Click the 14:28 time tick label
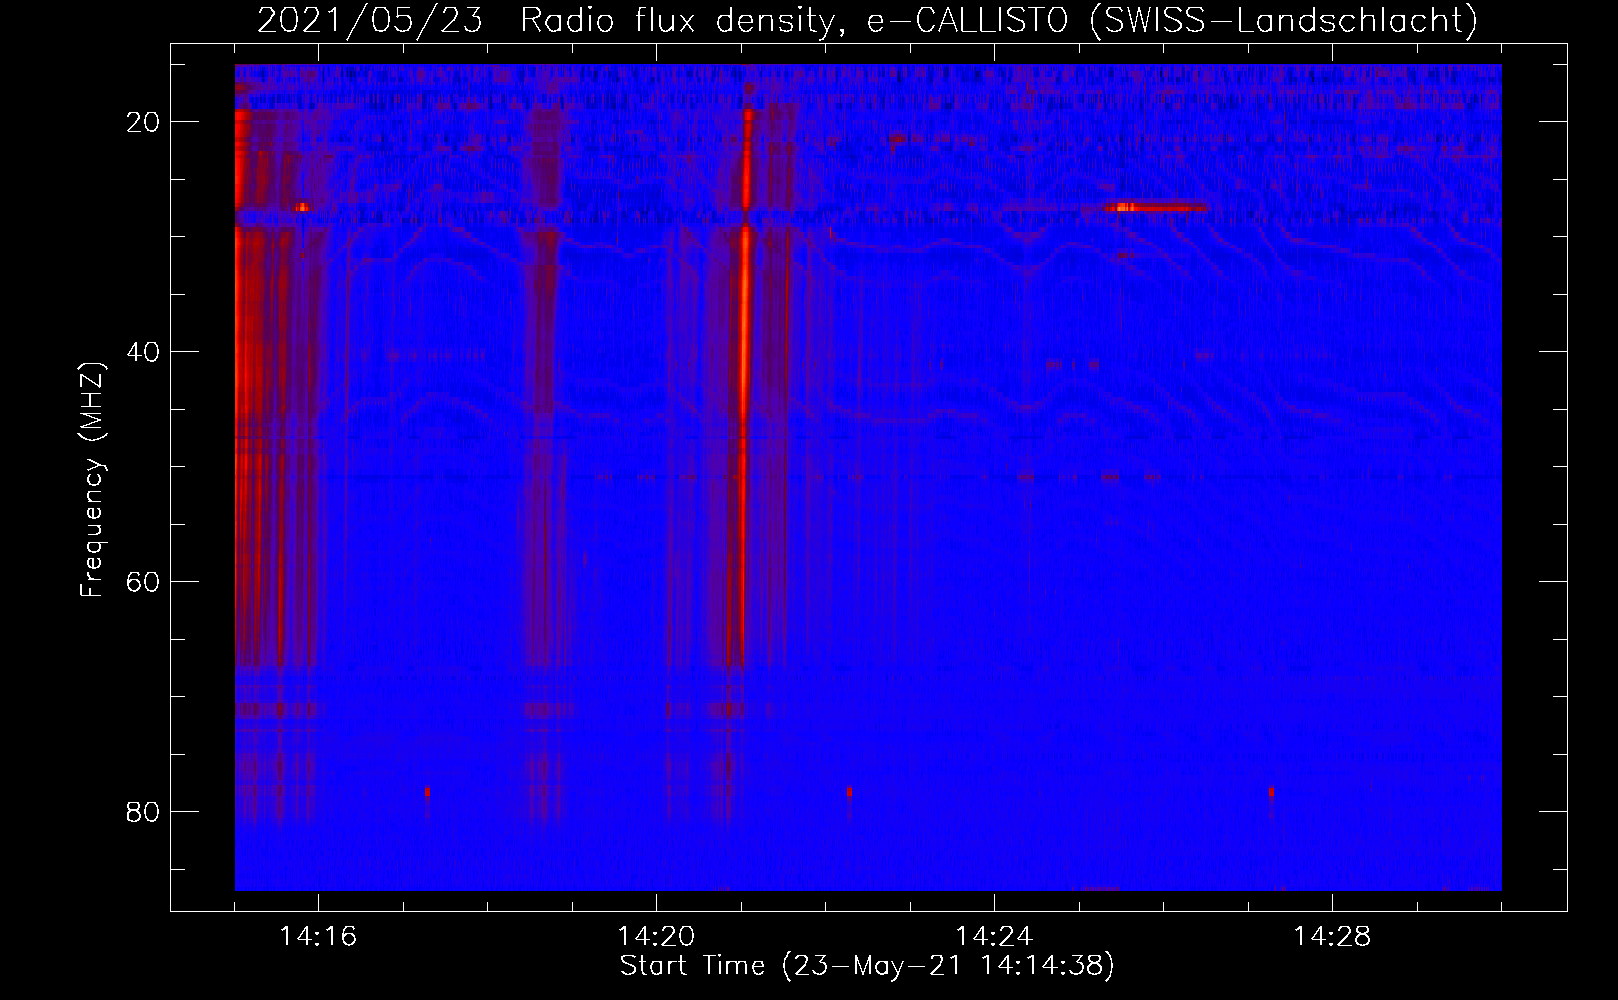The height and width of the screenshot is (1000, 1618). [x=1332, y=936]
